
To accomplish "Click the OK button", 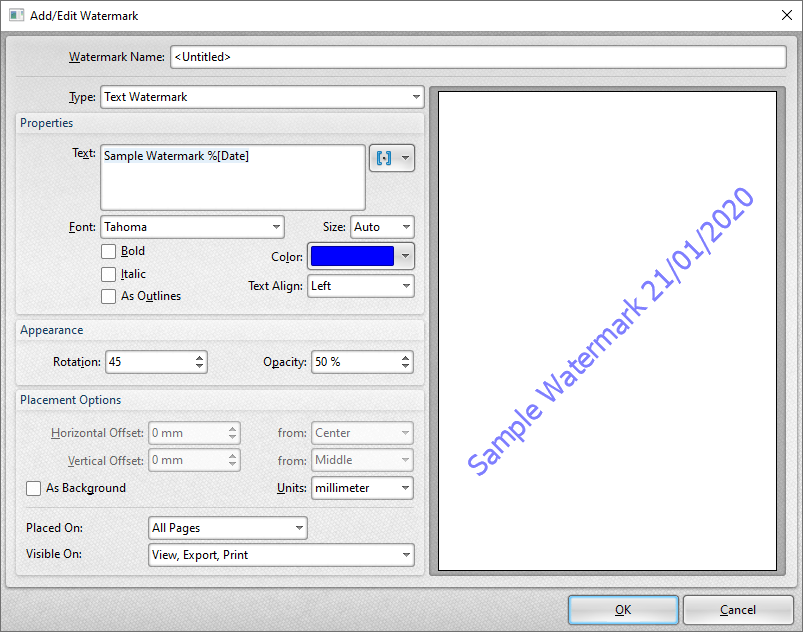I will [623, 610].
